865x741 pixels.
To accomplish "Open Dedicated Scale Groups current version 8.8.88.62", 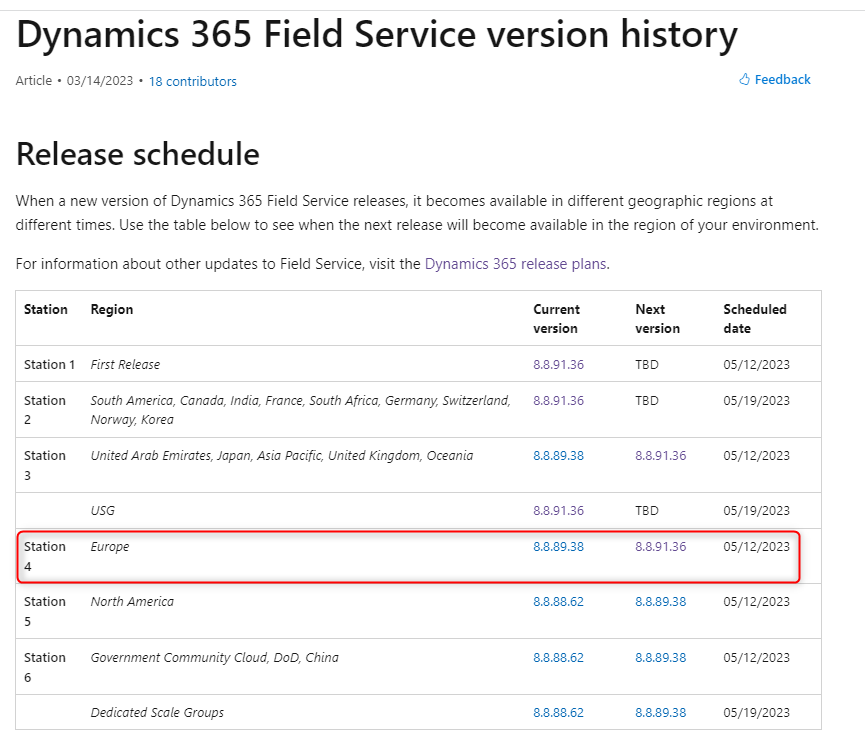I will click(558, 713).
